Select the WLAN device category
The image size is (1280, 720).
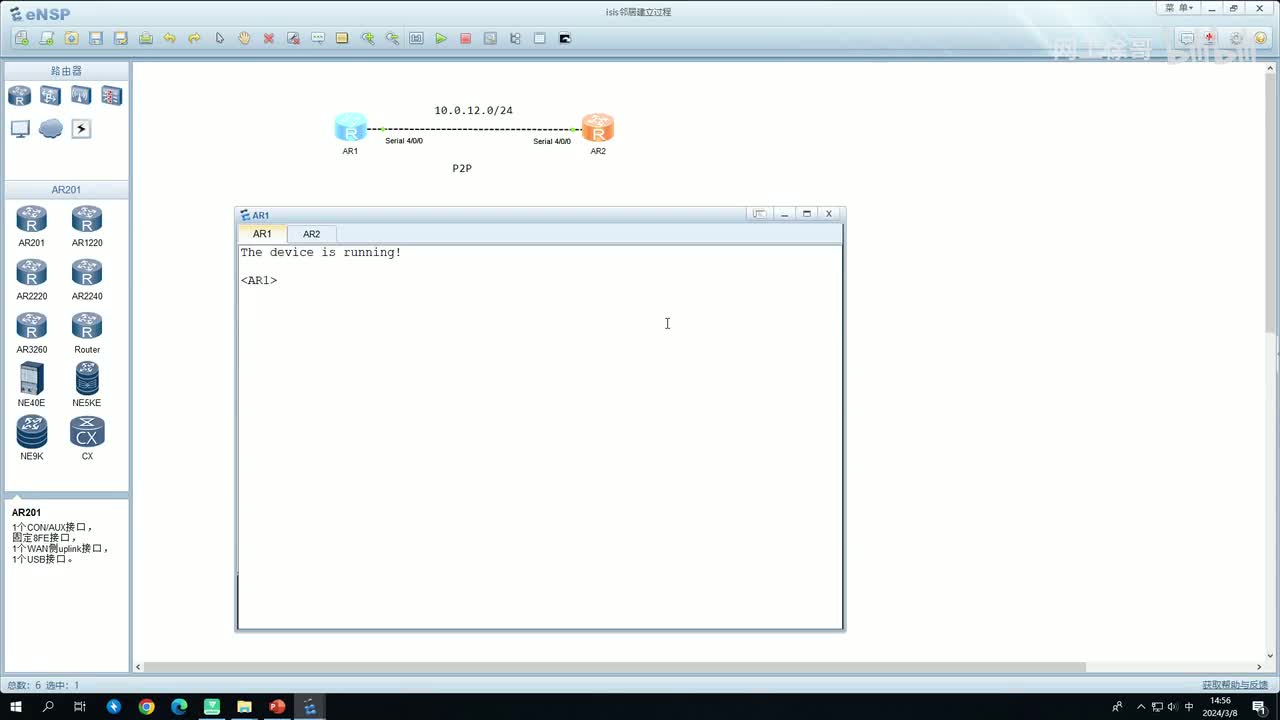point(81,96)
